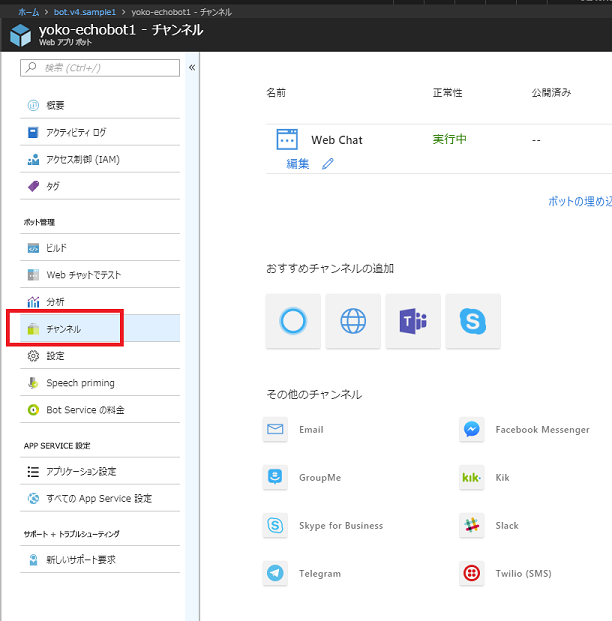The image size is (612, 621).
Task: Click the 名前 column header
Action: point(276,93)
